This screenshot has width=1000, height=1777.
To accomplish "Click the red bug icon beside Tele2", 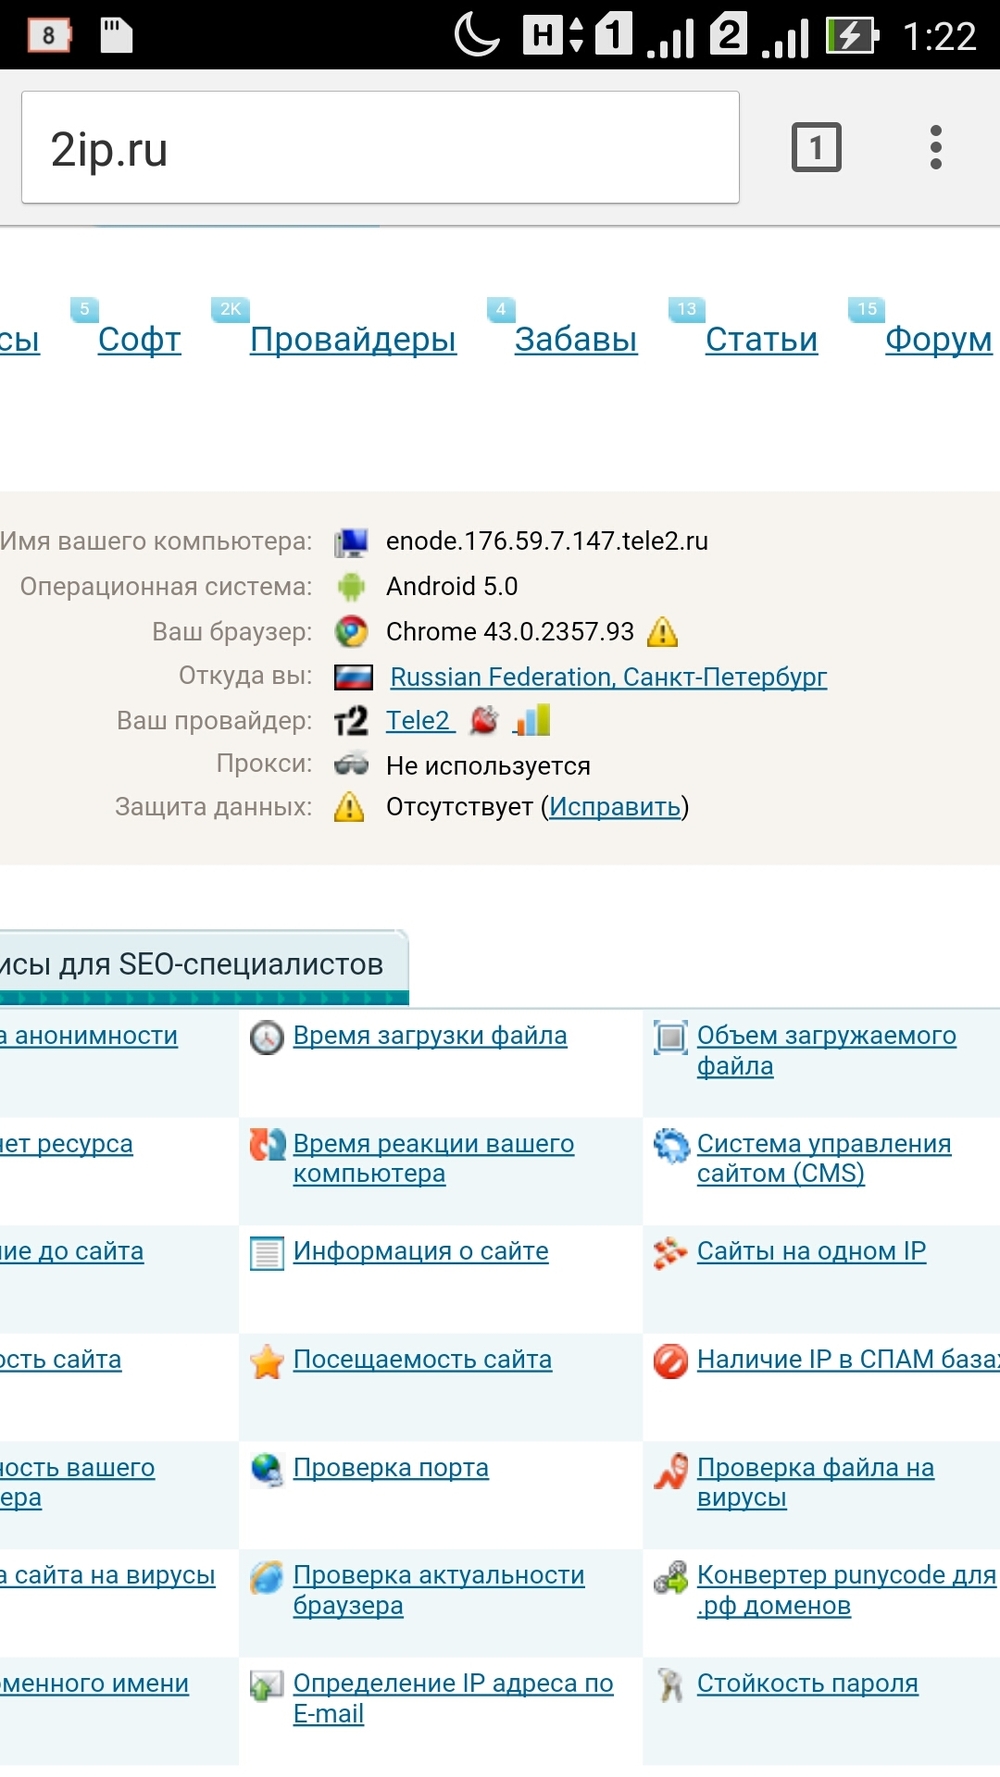I will 484,720.
